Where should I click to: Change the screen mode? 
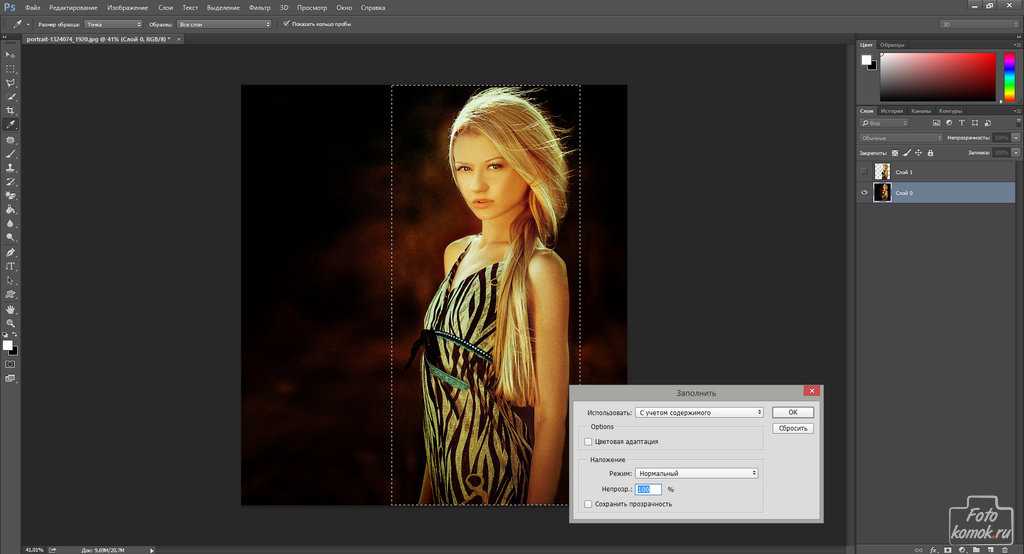10,378
